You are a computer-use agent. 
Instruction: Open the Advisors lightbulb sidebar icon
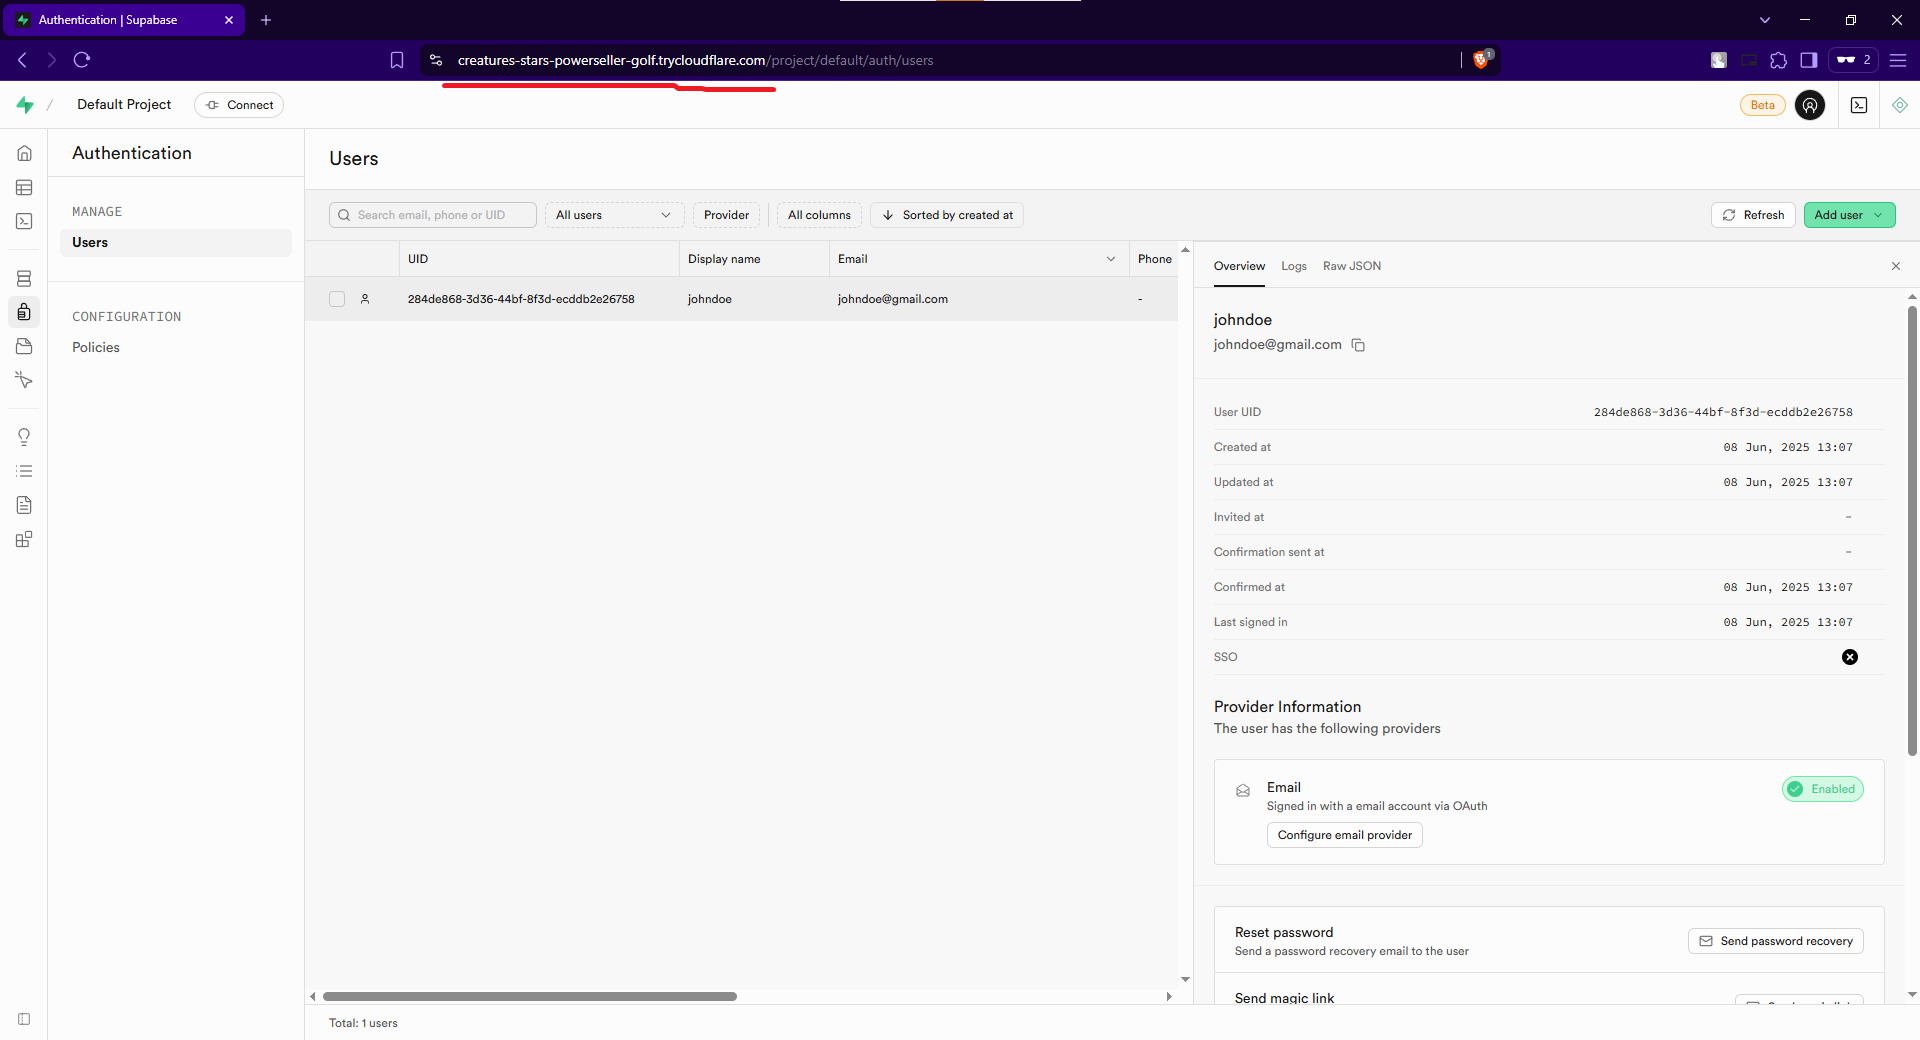(24, 437)
